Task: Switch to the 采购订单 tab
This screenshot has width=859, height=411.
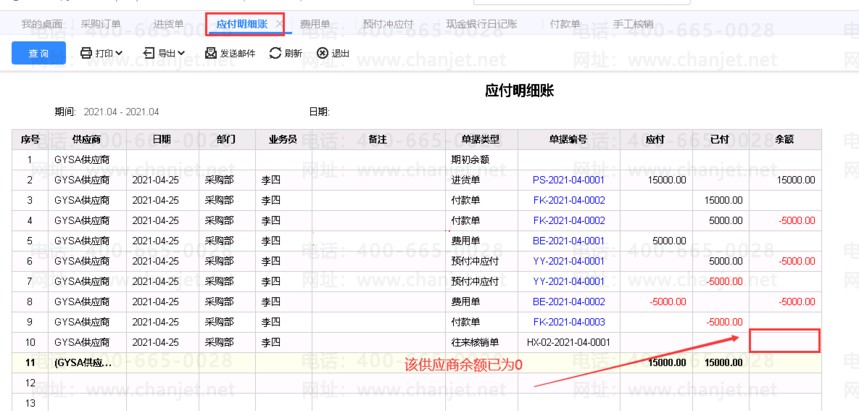Action: (100, 23)
